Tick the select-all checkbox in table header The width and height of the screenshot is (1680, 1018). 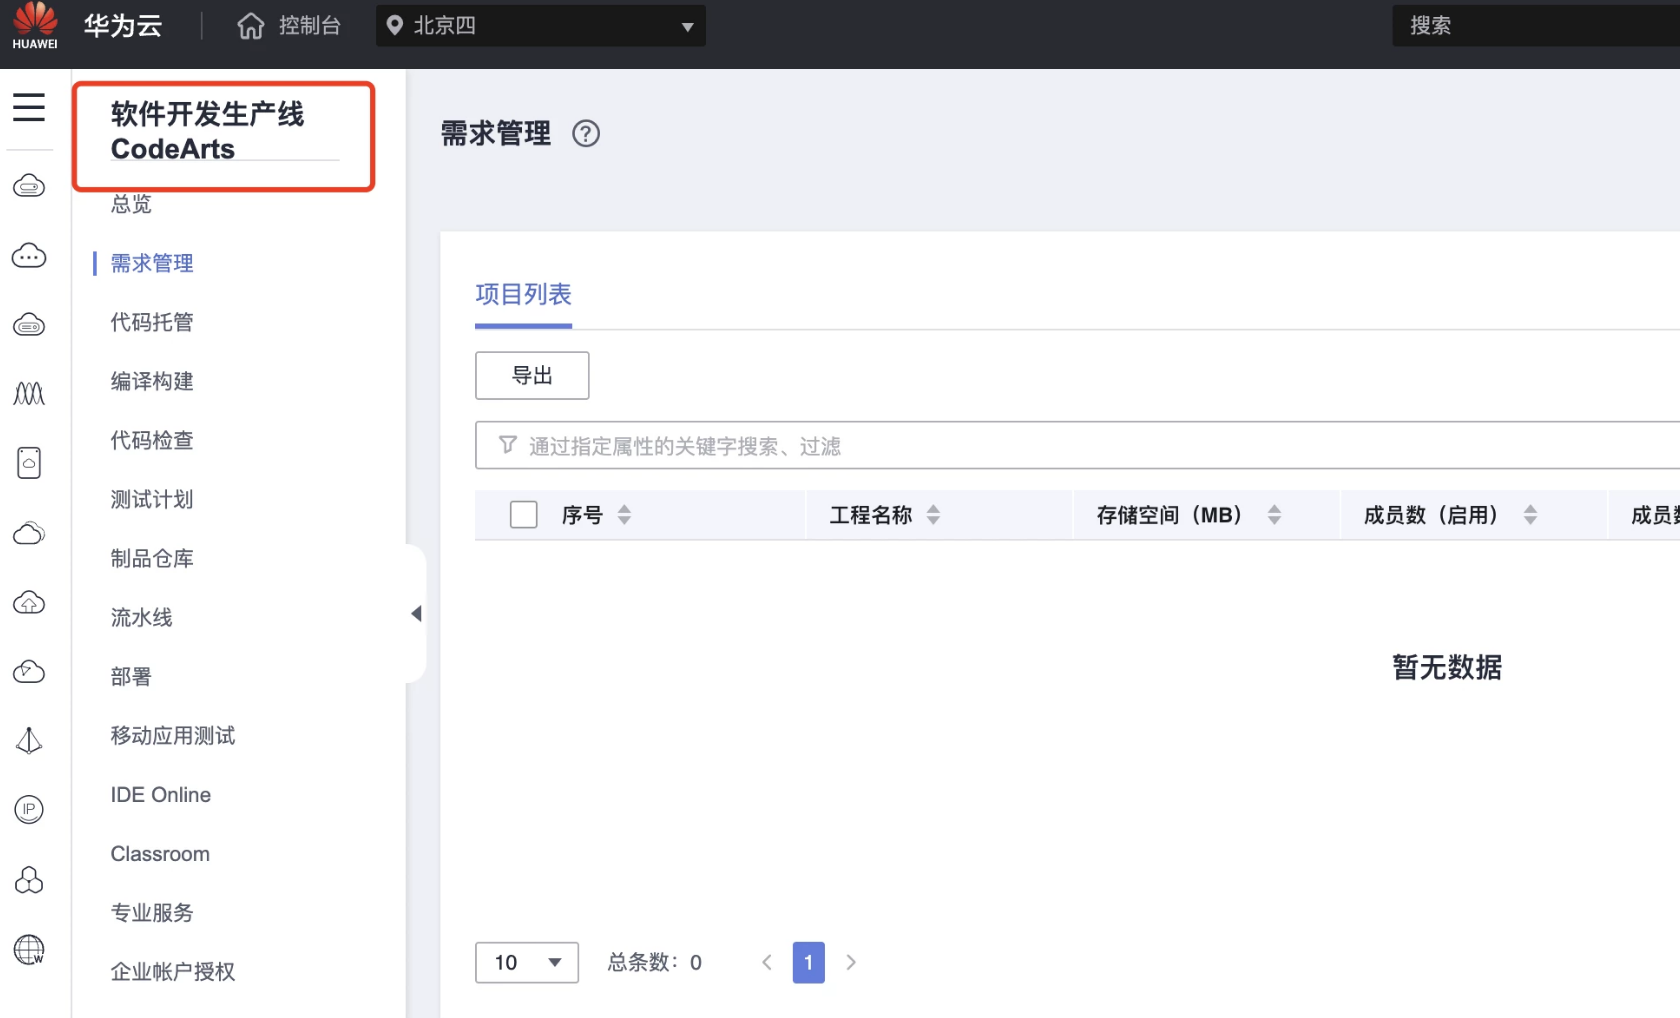tap(524, 515)
